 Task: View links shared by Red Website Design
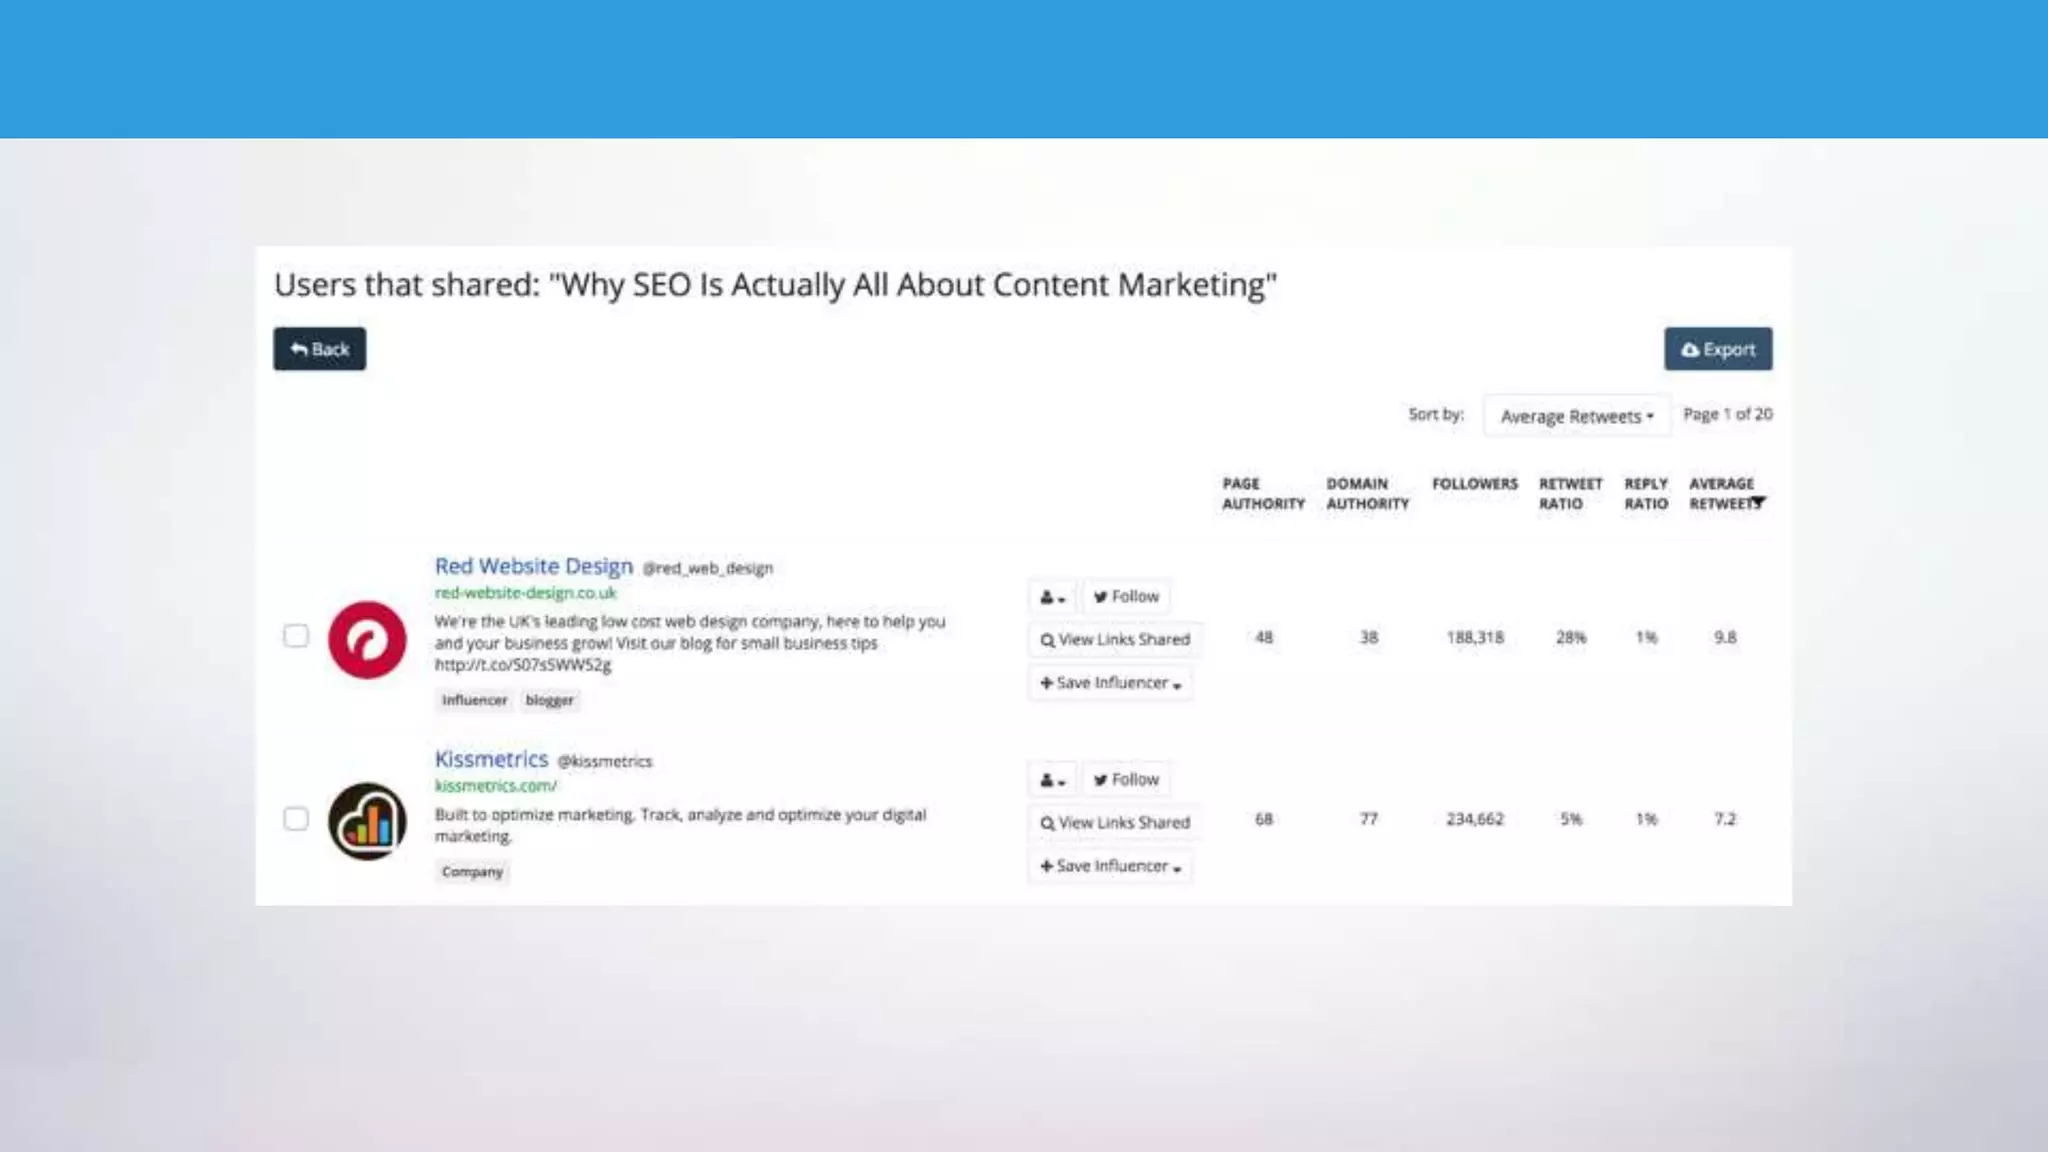(x=1115, y=640)
